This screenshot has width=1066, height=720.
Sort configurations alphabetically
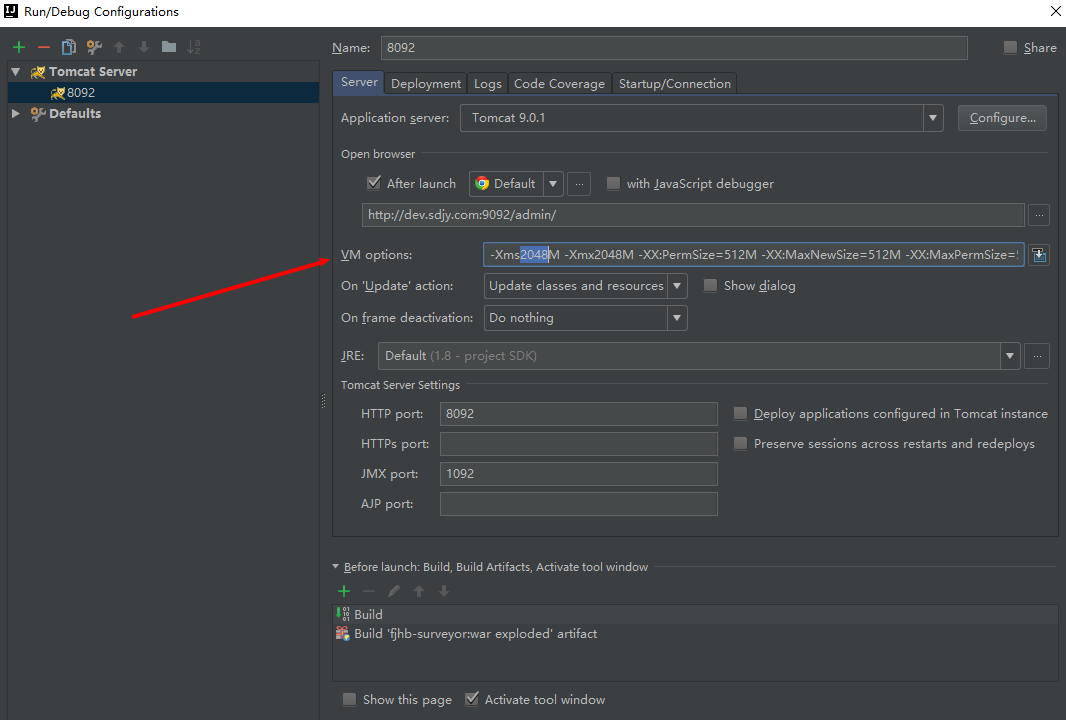coord(194,47)
